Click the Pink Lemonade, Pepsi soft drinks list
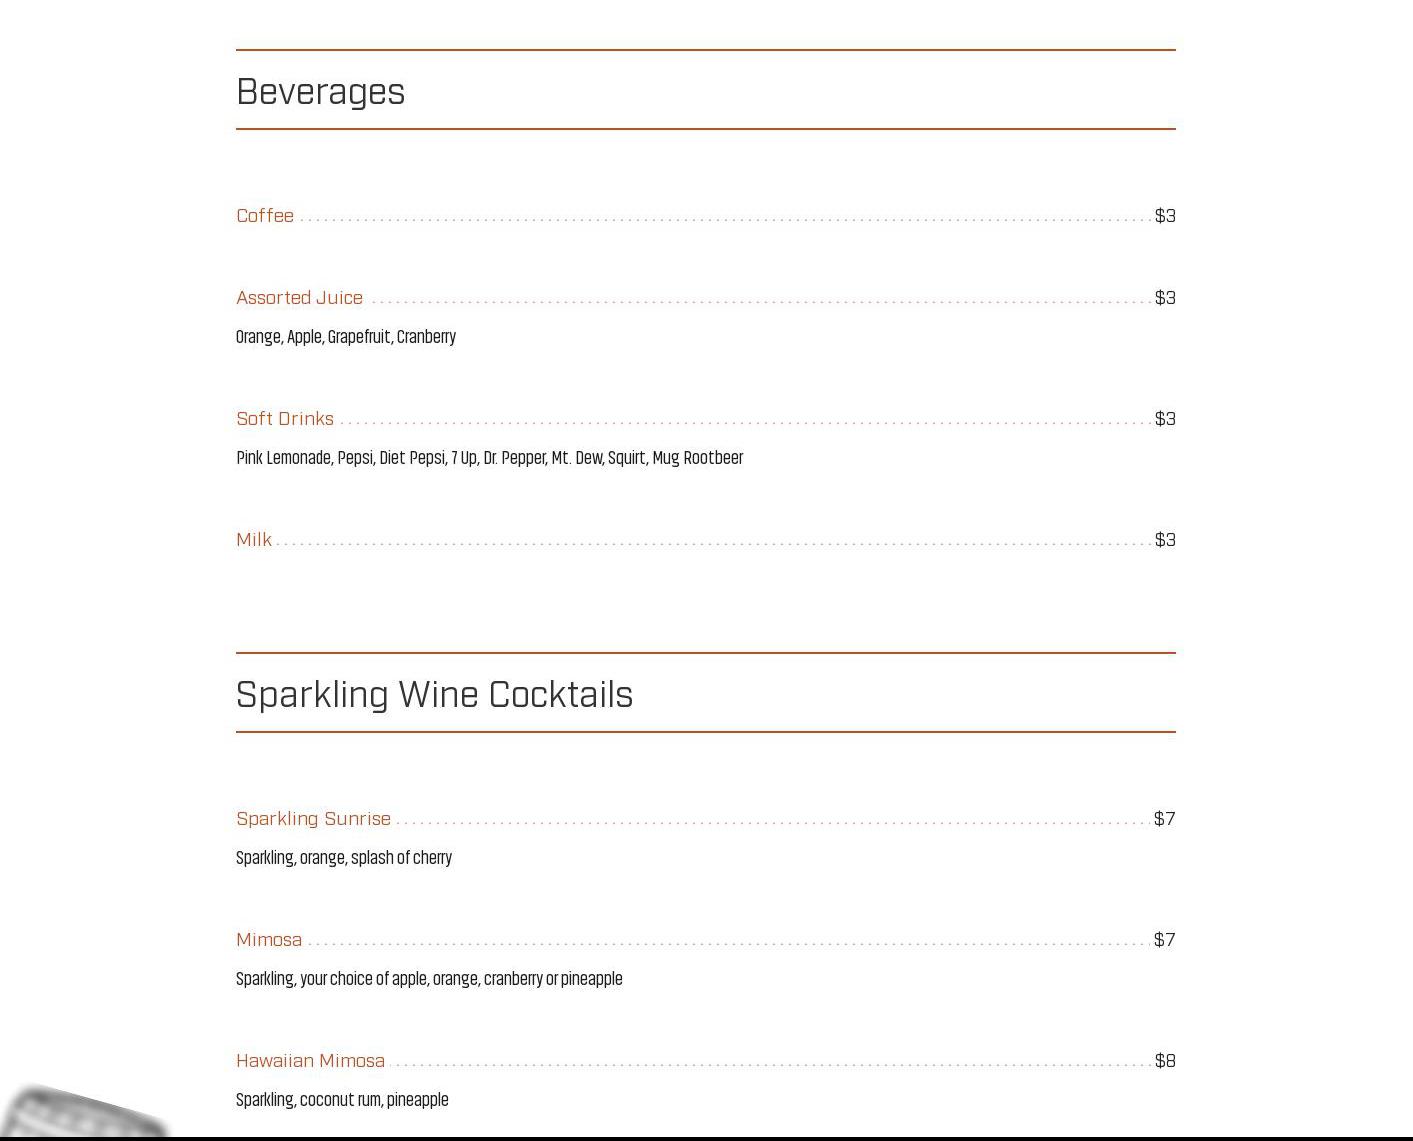The width and height of the screenshot is (1413, 1141). click(x=489, y=458)
